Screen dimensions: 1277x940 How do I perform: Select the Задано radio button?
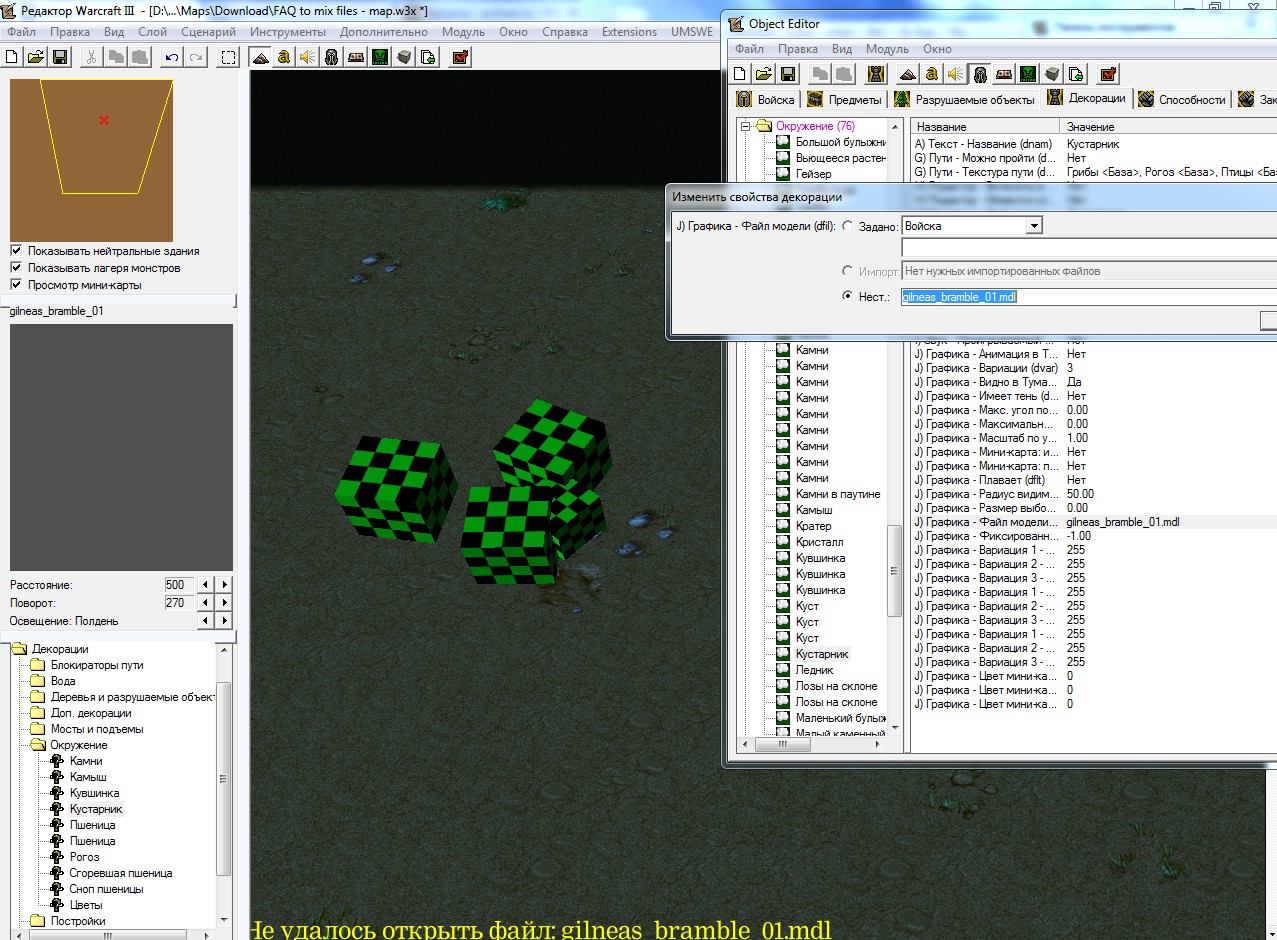(x=848, y=226)
